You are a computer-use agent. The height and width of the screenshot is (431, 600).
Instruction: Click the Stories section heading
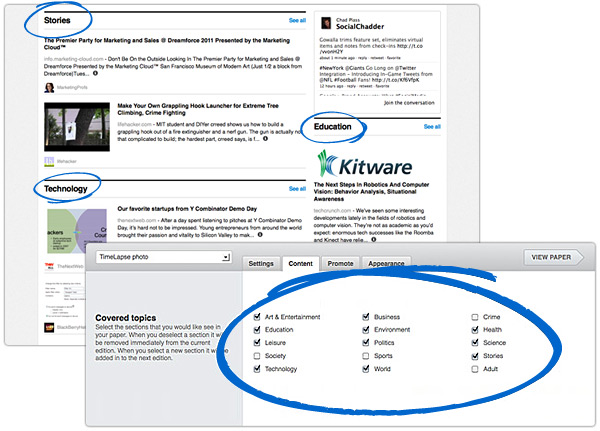pyautogui.click(x=57, y=20)
